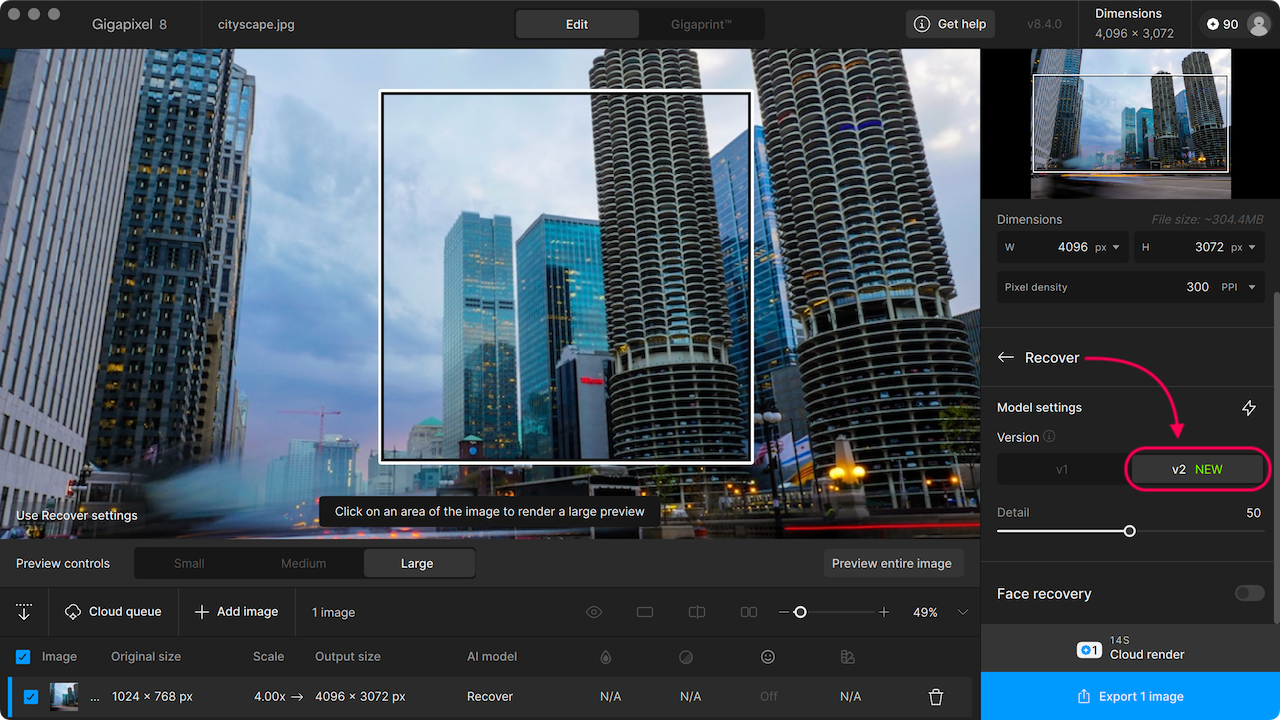Select the split view comparison icon

pos(697,612)
